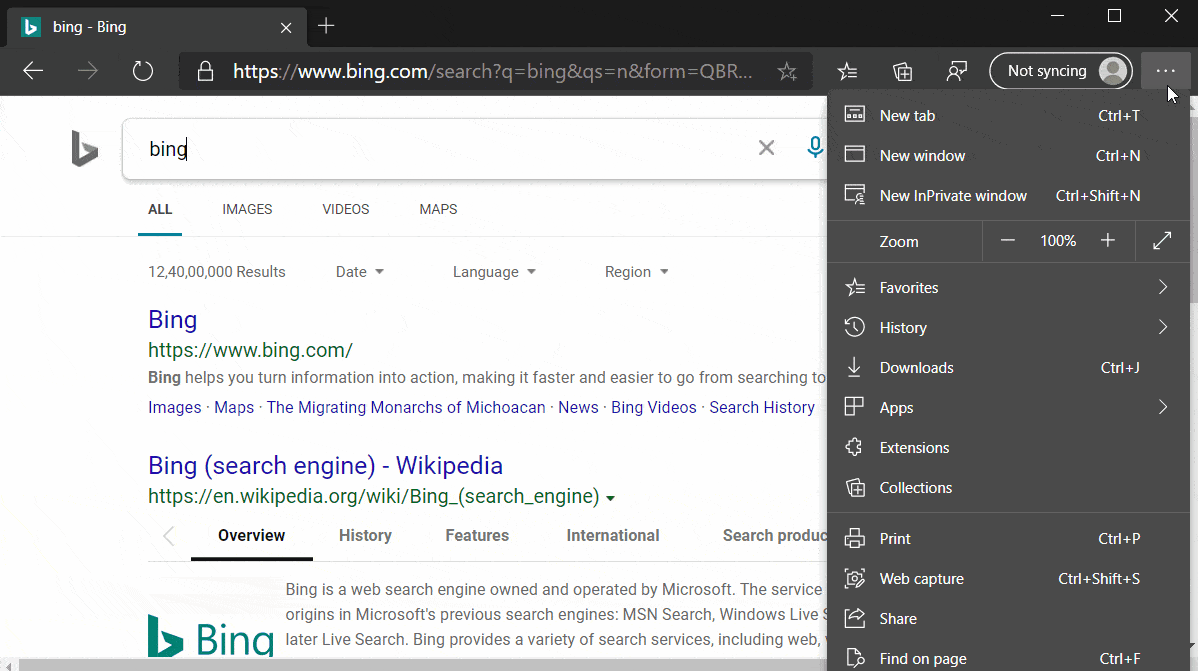Switch to the MAPS tab
This screenshot has width=1198, height=671.
pyautogui.click(x=438, y=209)
